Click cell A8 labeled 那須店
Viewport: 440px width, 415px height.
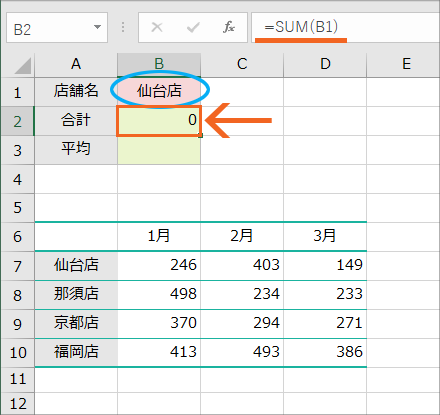tap(76, 295)
